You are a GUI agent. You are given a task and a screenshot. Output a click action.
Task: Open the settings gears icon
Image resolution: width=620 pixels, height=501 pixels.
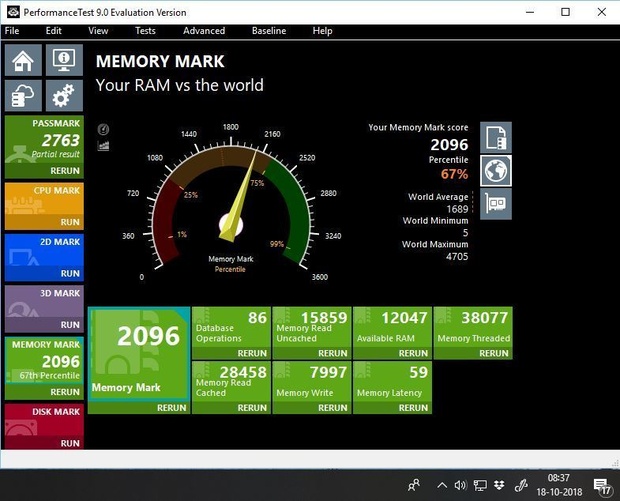[64, 96]
